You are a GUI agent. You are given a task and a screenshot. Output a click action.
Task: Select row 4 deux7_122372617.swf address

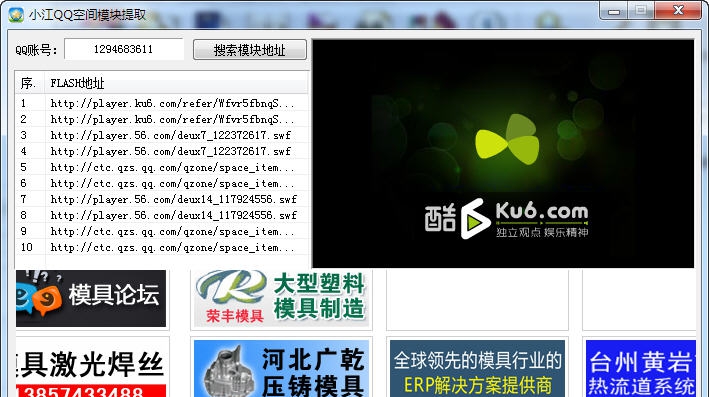(x=162, y=151)
